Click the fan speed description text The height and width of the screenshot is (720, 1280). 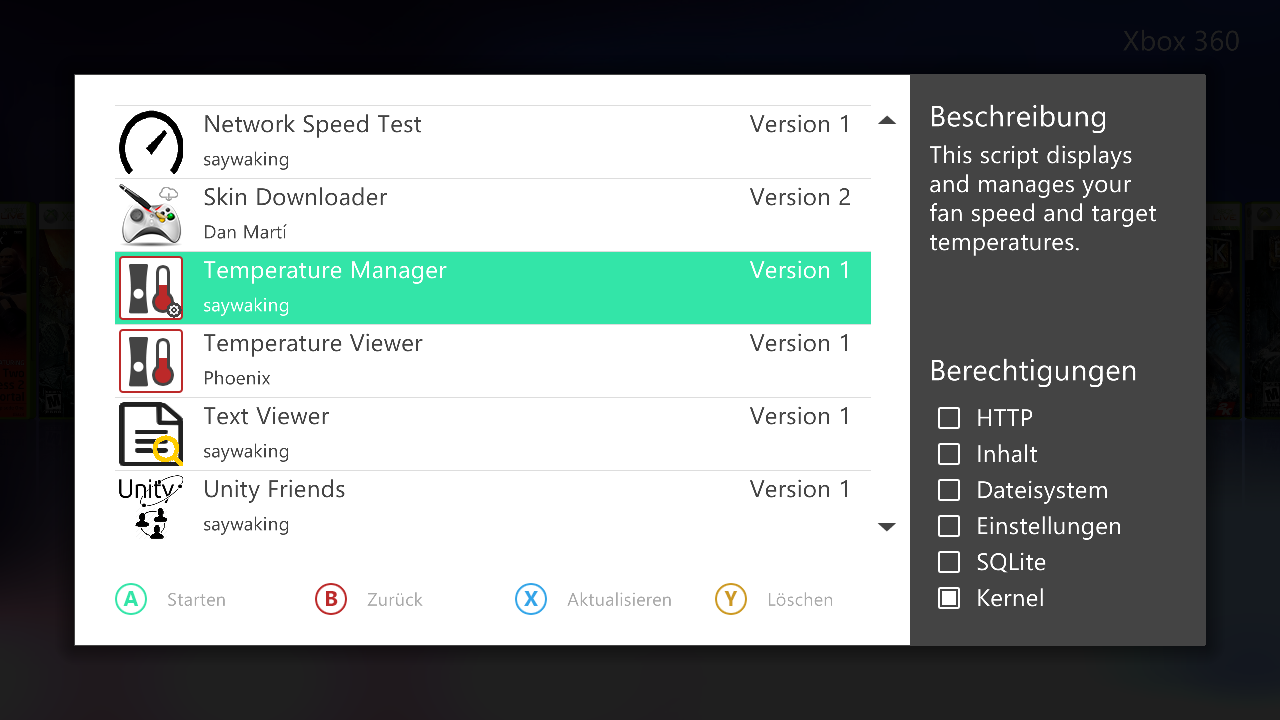click(1043, 199)
